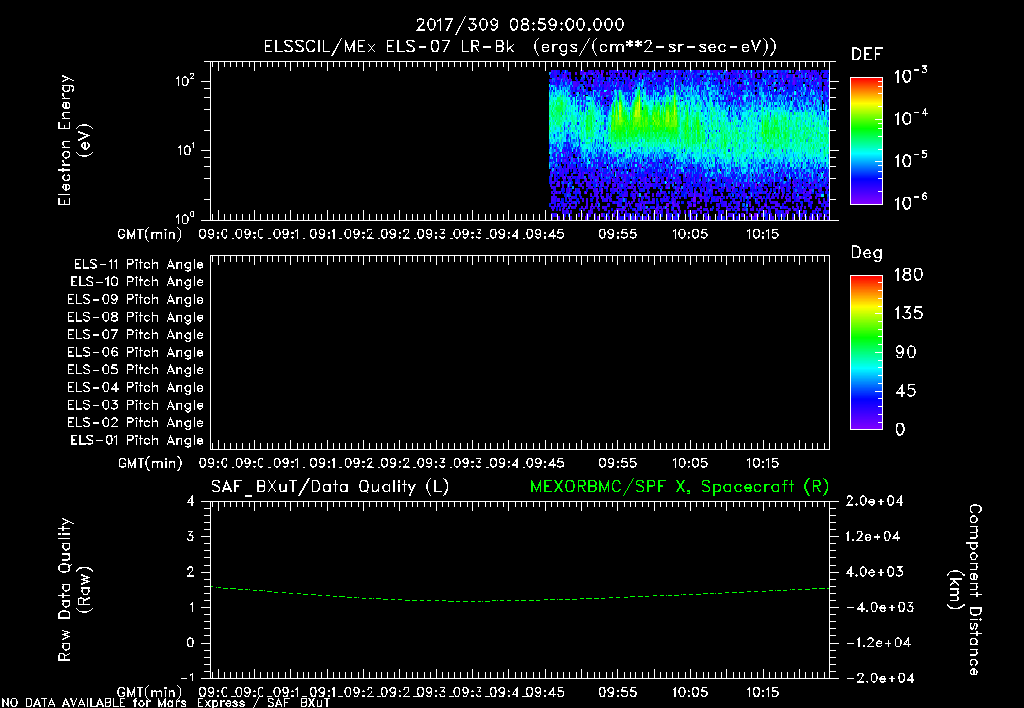Select ELS-05 Pitch Angle row label
This screenshot has width=1024, height=708.
point(135,370)
